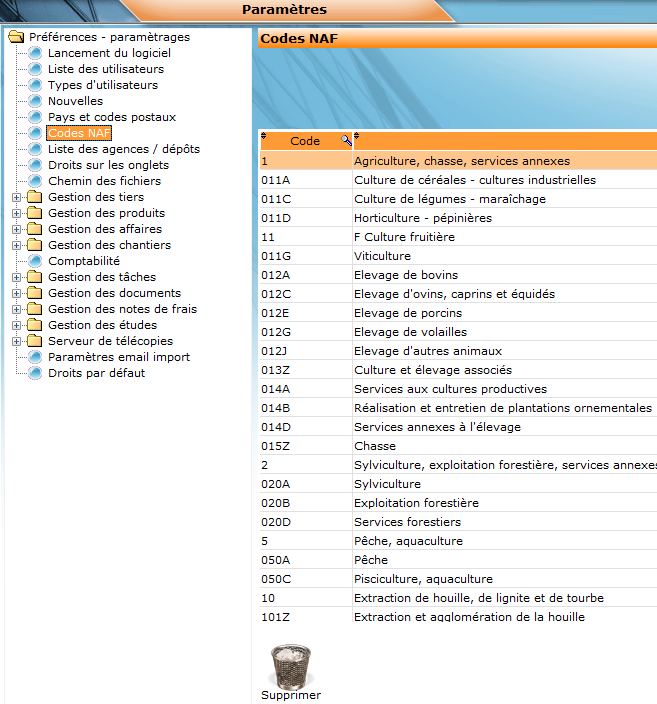Click the globe icon beside Comptabilité
The image size is (657, 704).
click(35, 261)
